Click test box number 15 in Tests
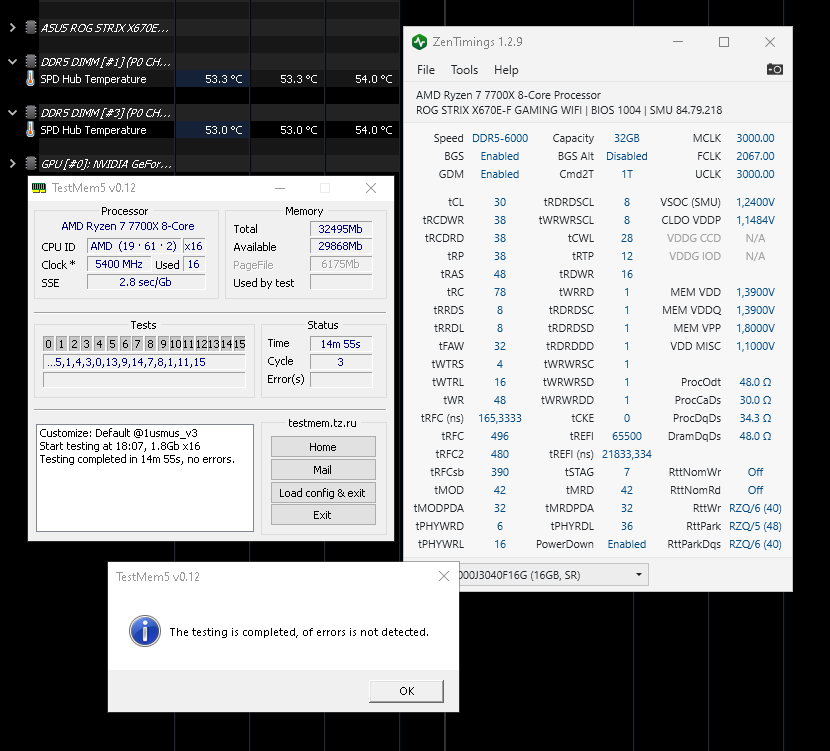Viewport: 830px width, 751px height. tap(239, 344)
